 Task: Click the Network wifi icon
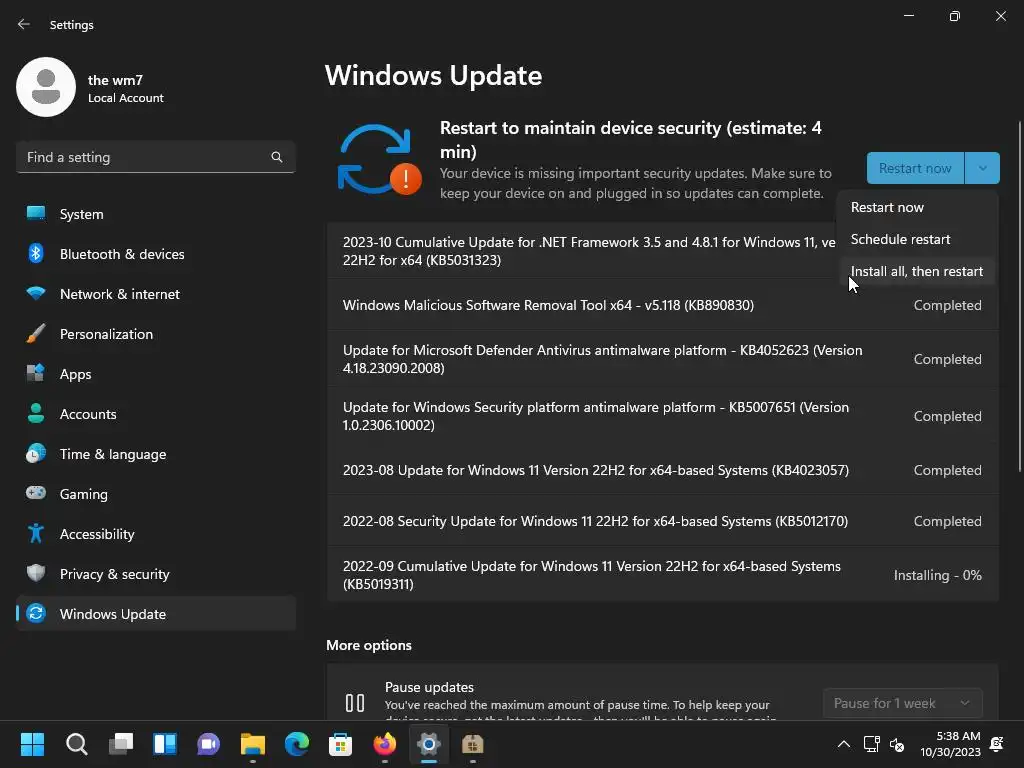point(36,293)
